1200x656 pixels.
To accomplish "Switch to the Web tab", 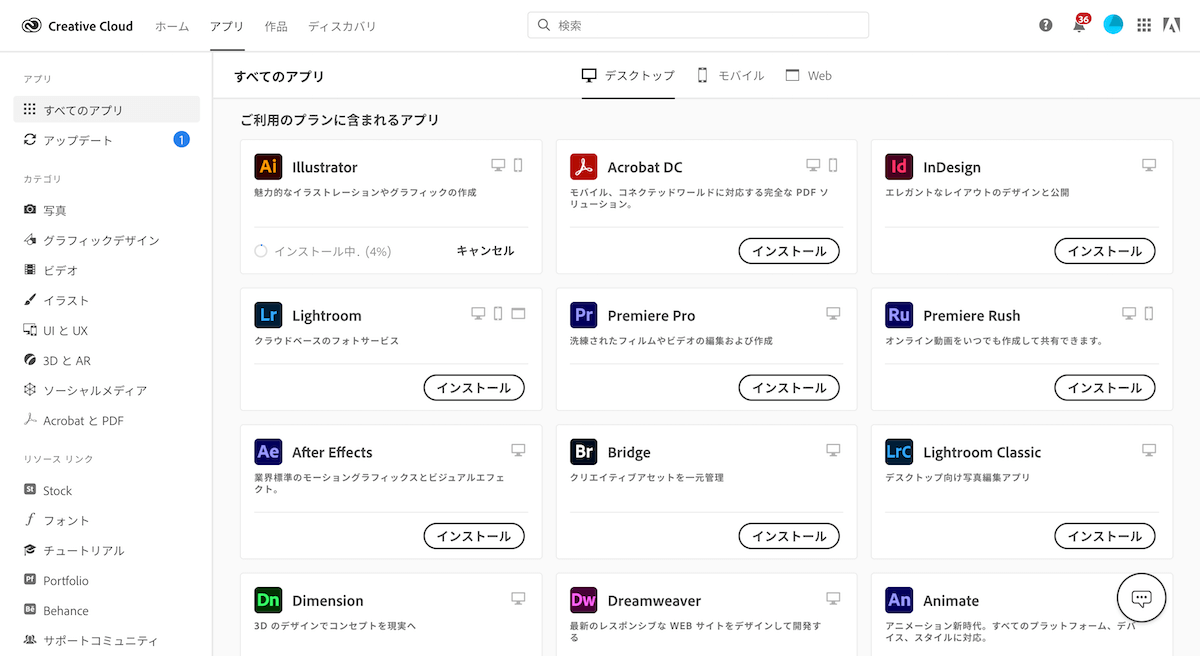I will point(808,76).
